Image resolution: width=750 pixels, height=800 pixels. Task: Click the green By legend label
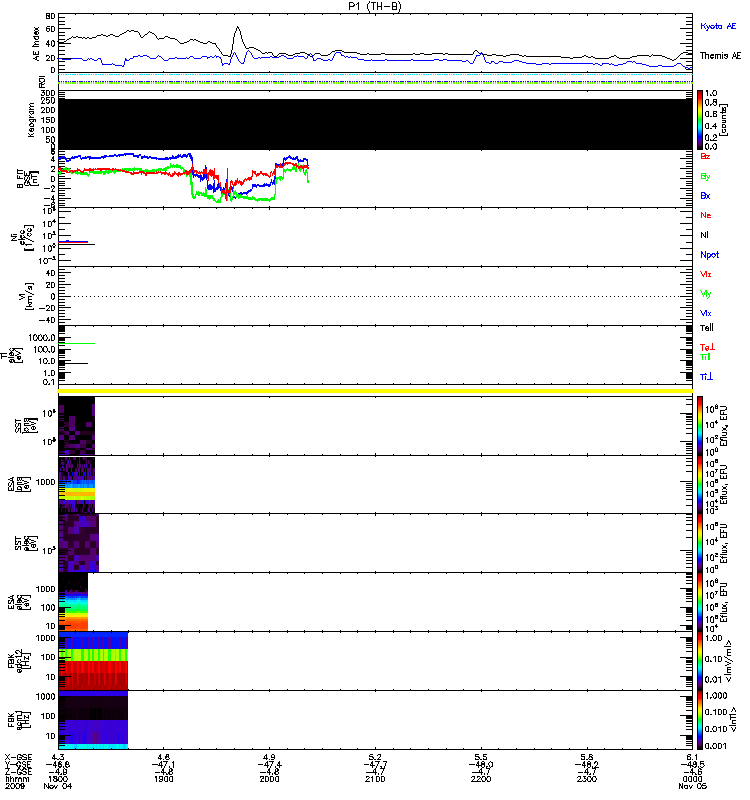pos(705,177)
